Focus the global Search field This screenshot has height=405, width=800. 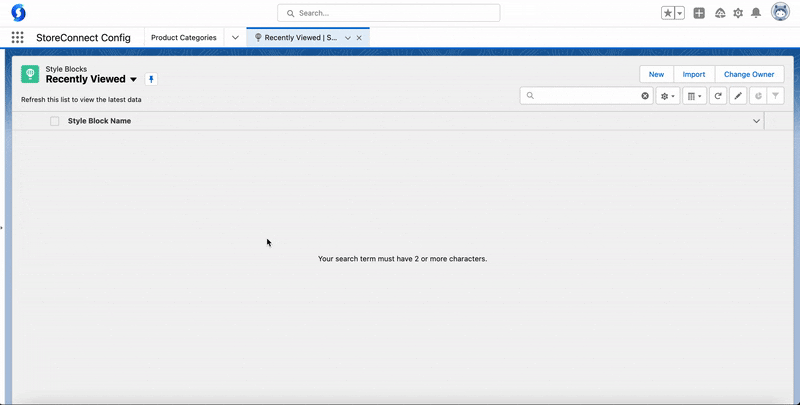coord(389,13)
